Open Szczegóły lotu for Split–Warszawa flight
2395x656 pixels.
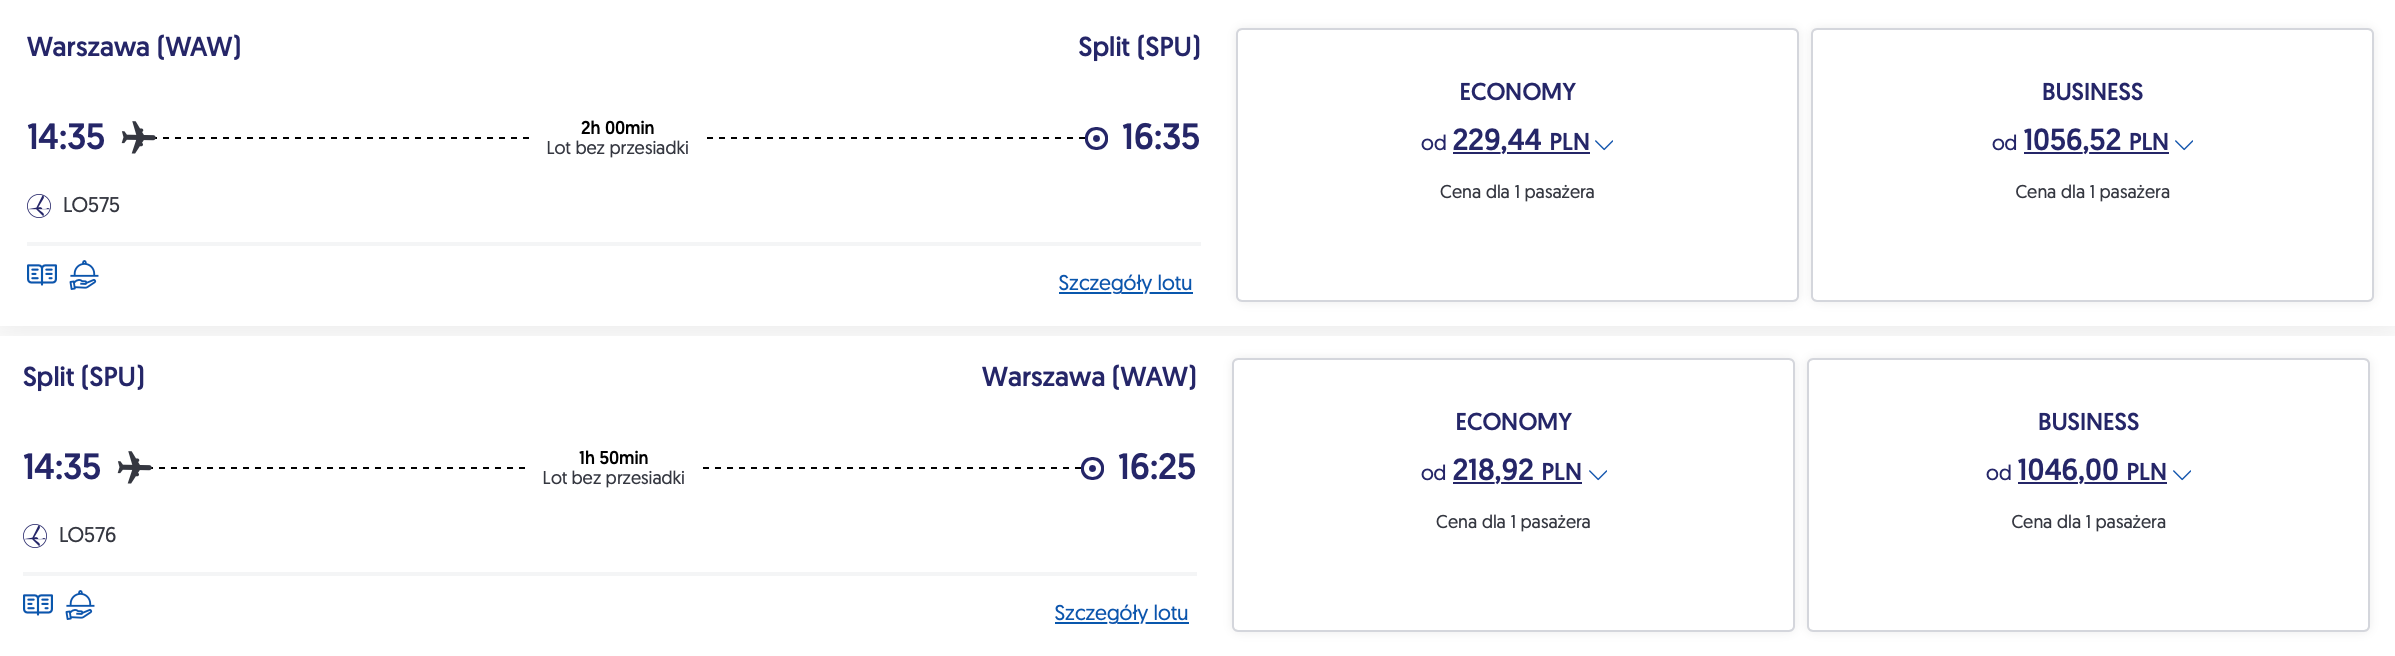click(x=1121, y=613)
